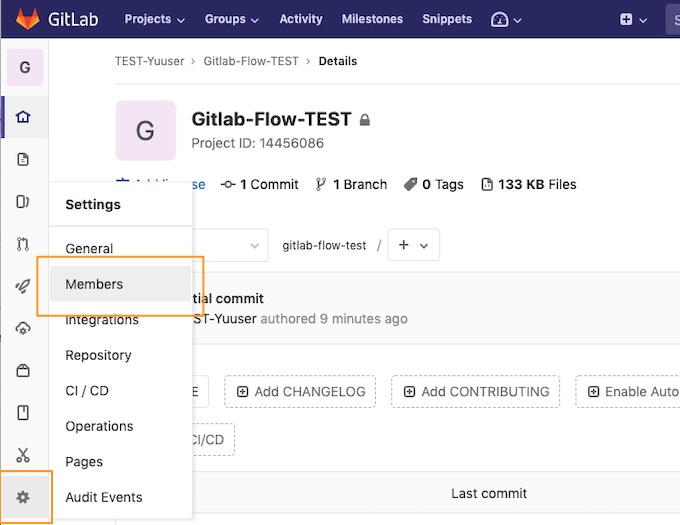
Task: Open the Snippets scissors icon in sidebar
Action: [23, 455]
